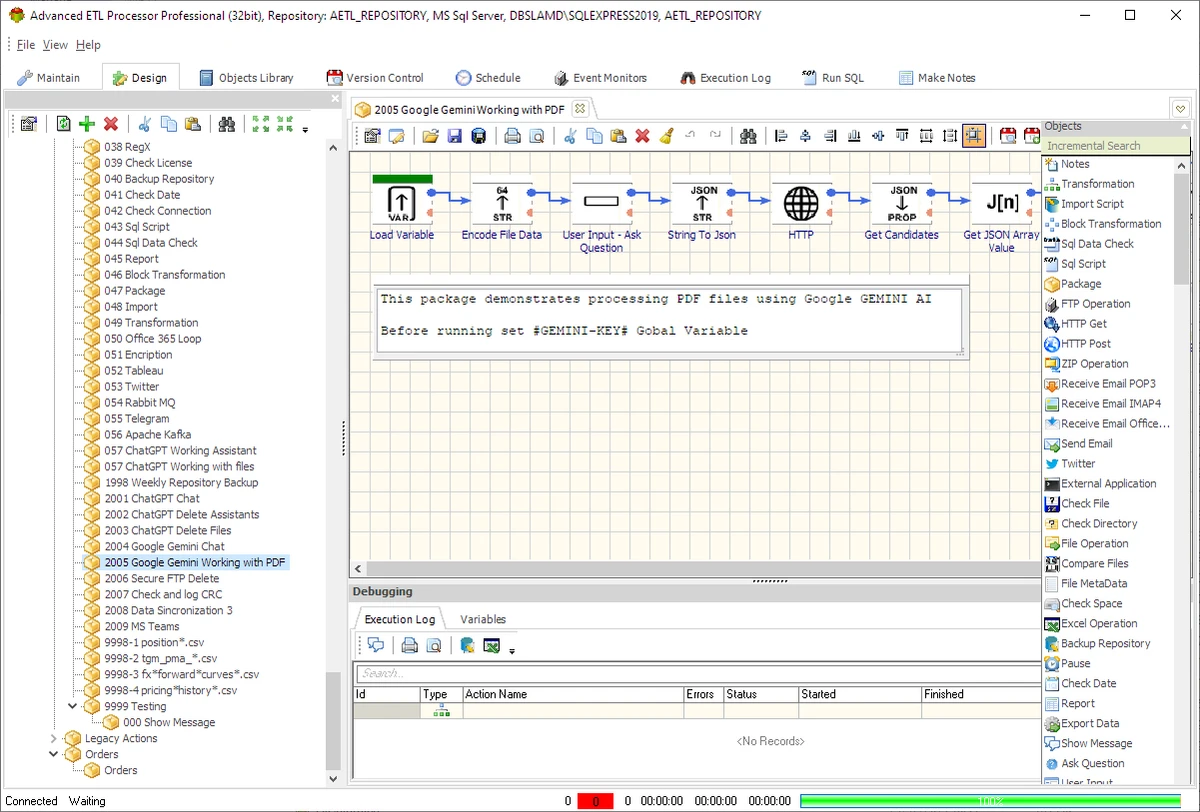The image size is (1200, 812).
Task: Select the Compare Files object
Action: click(x=1094, y=564)
